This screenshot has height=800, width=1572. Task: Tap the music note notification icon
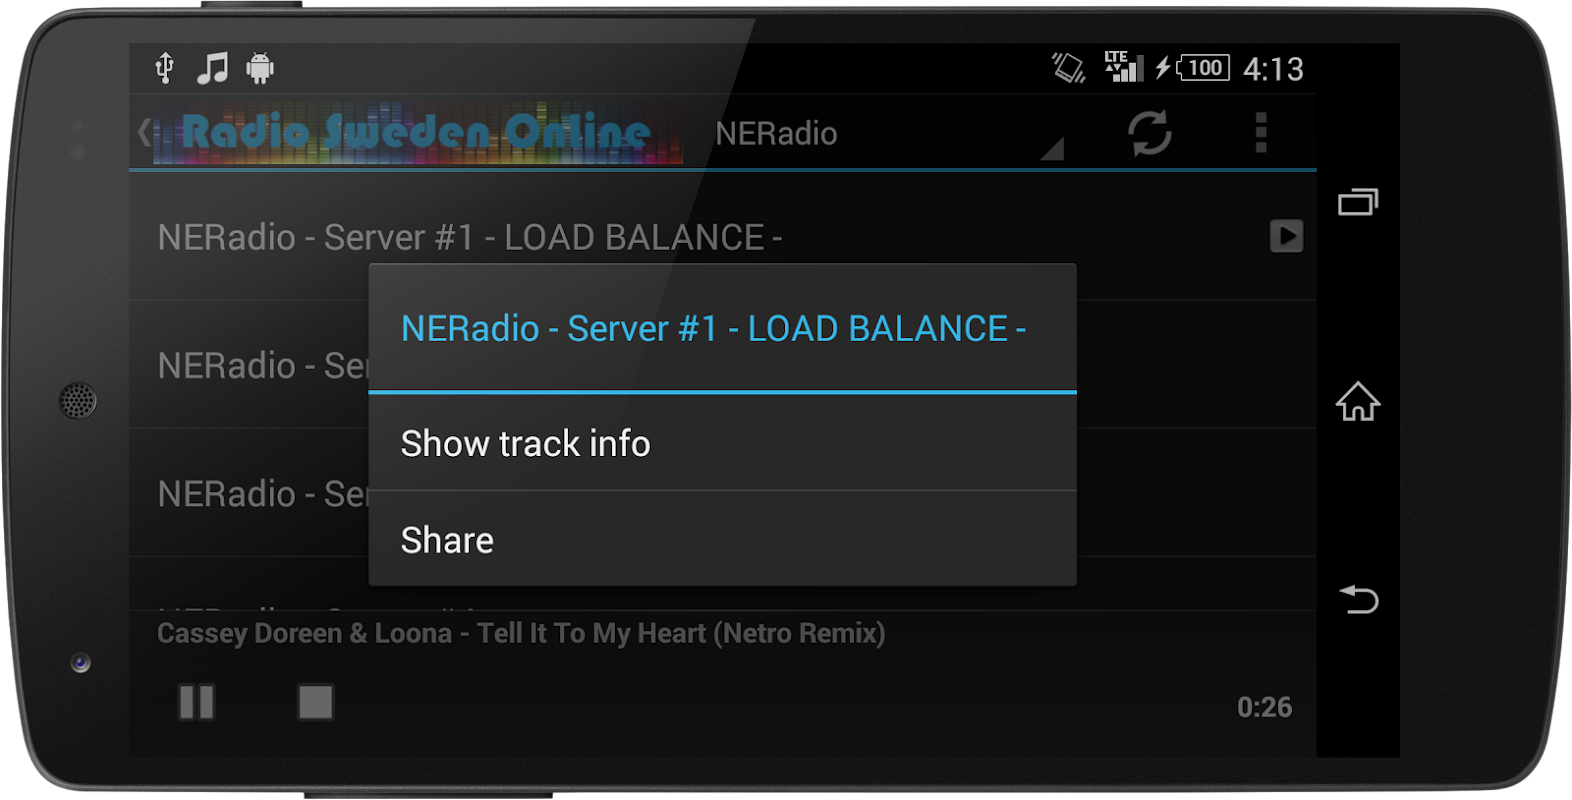click(x=212, y=68)
